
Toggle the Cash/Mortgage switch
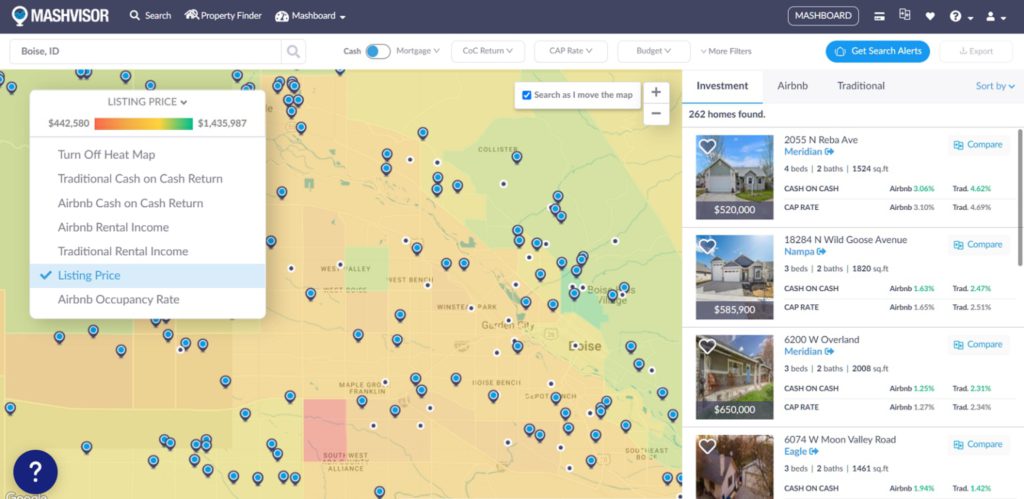[377, 51]
